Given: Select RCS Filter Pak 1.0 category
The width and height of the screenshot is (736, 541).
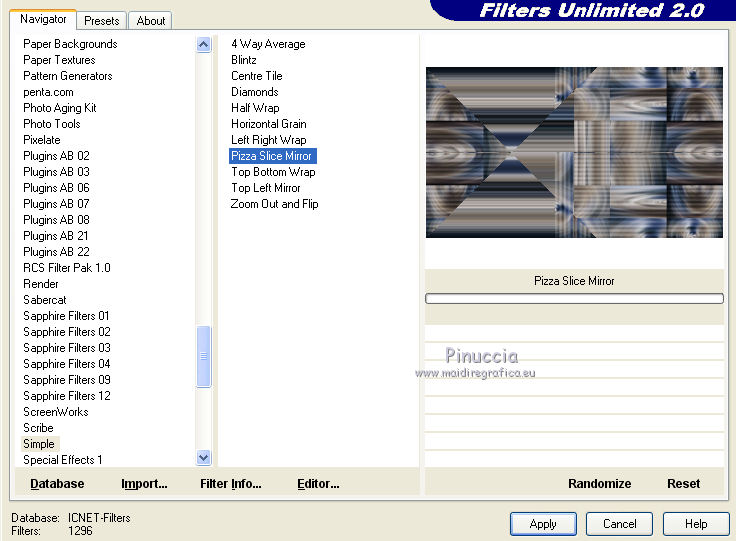Looking at the screenshot, I should click(67, 268).
